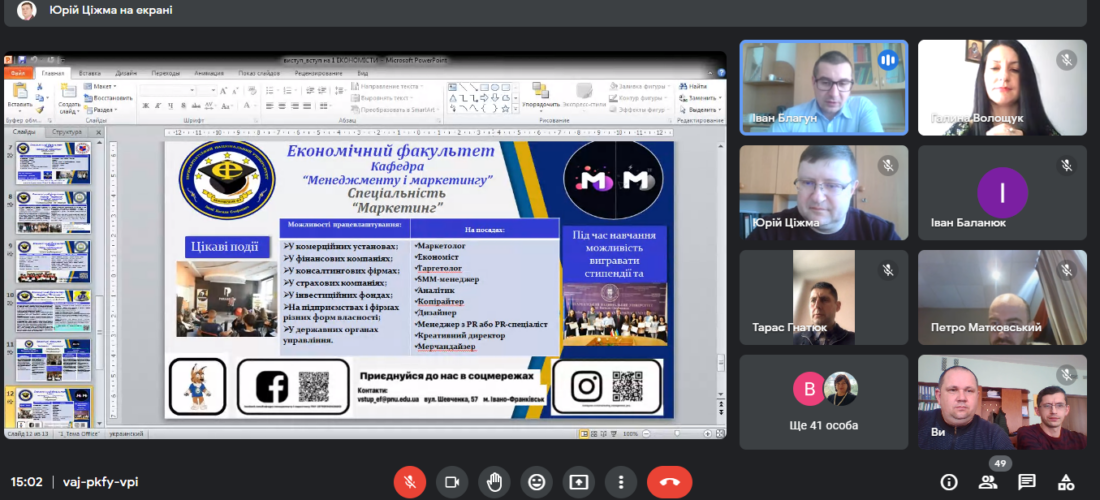The height and width of the screenshot is (500, 1100).
Task: Show the people list with 49 participants
Action: 988,482
